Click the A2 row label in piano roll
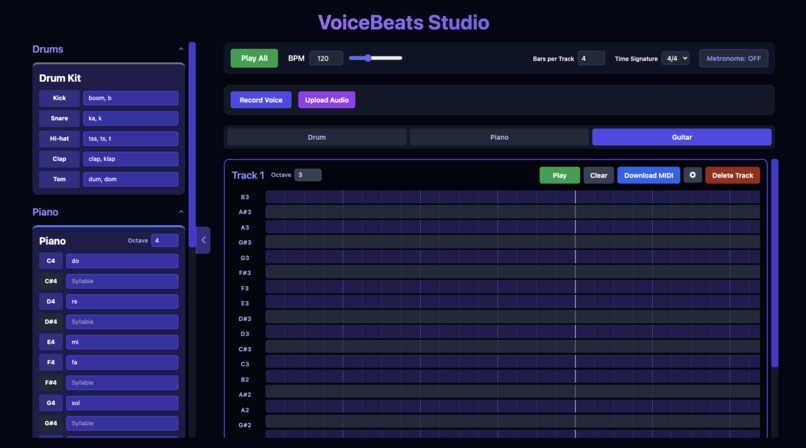The height and width of the screenshot is (448, 806). pos(245,410)
